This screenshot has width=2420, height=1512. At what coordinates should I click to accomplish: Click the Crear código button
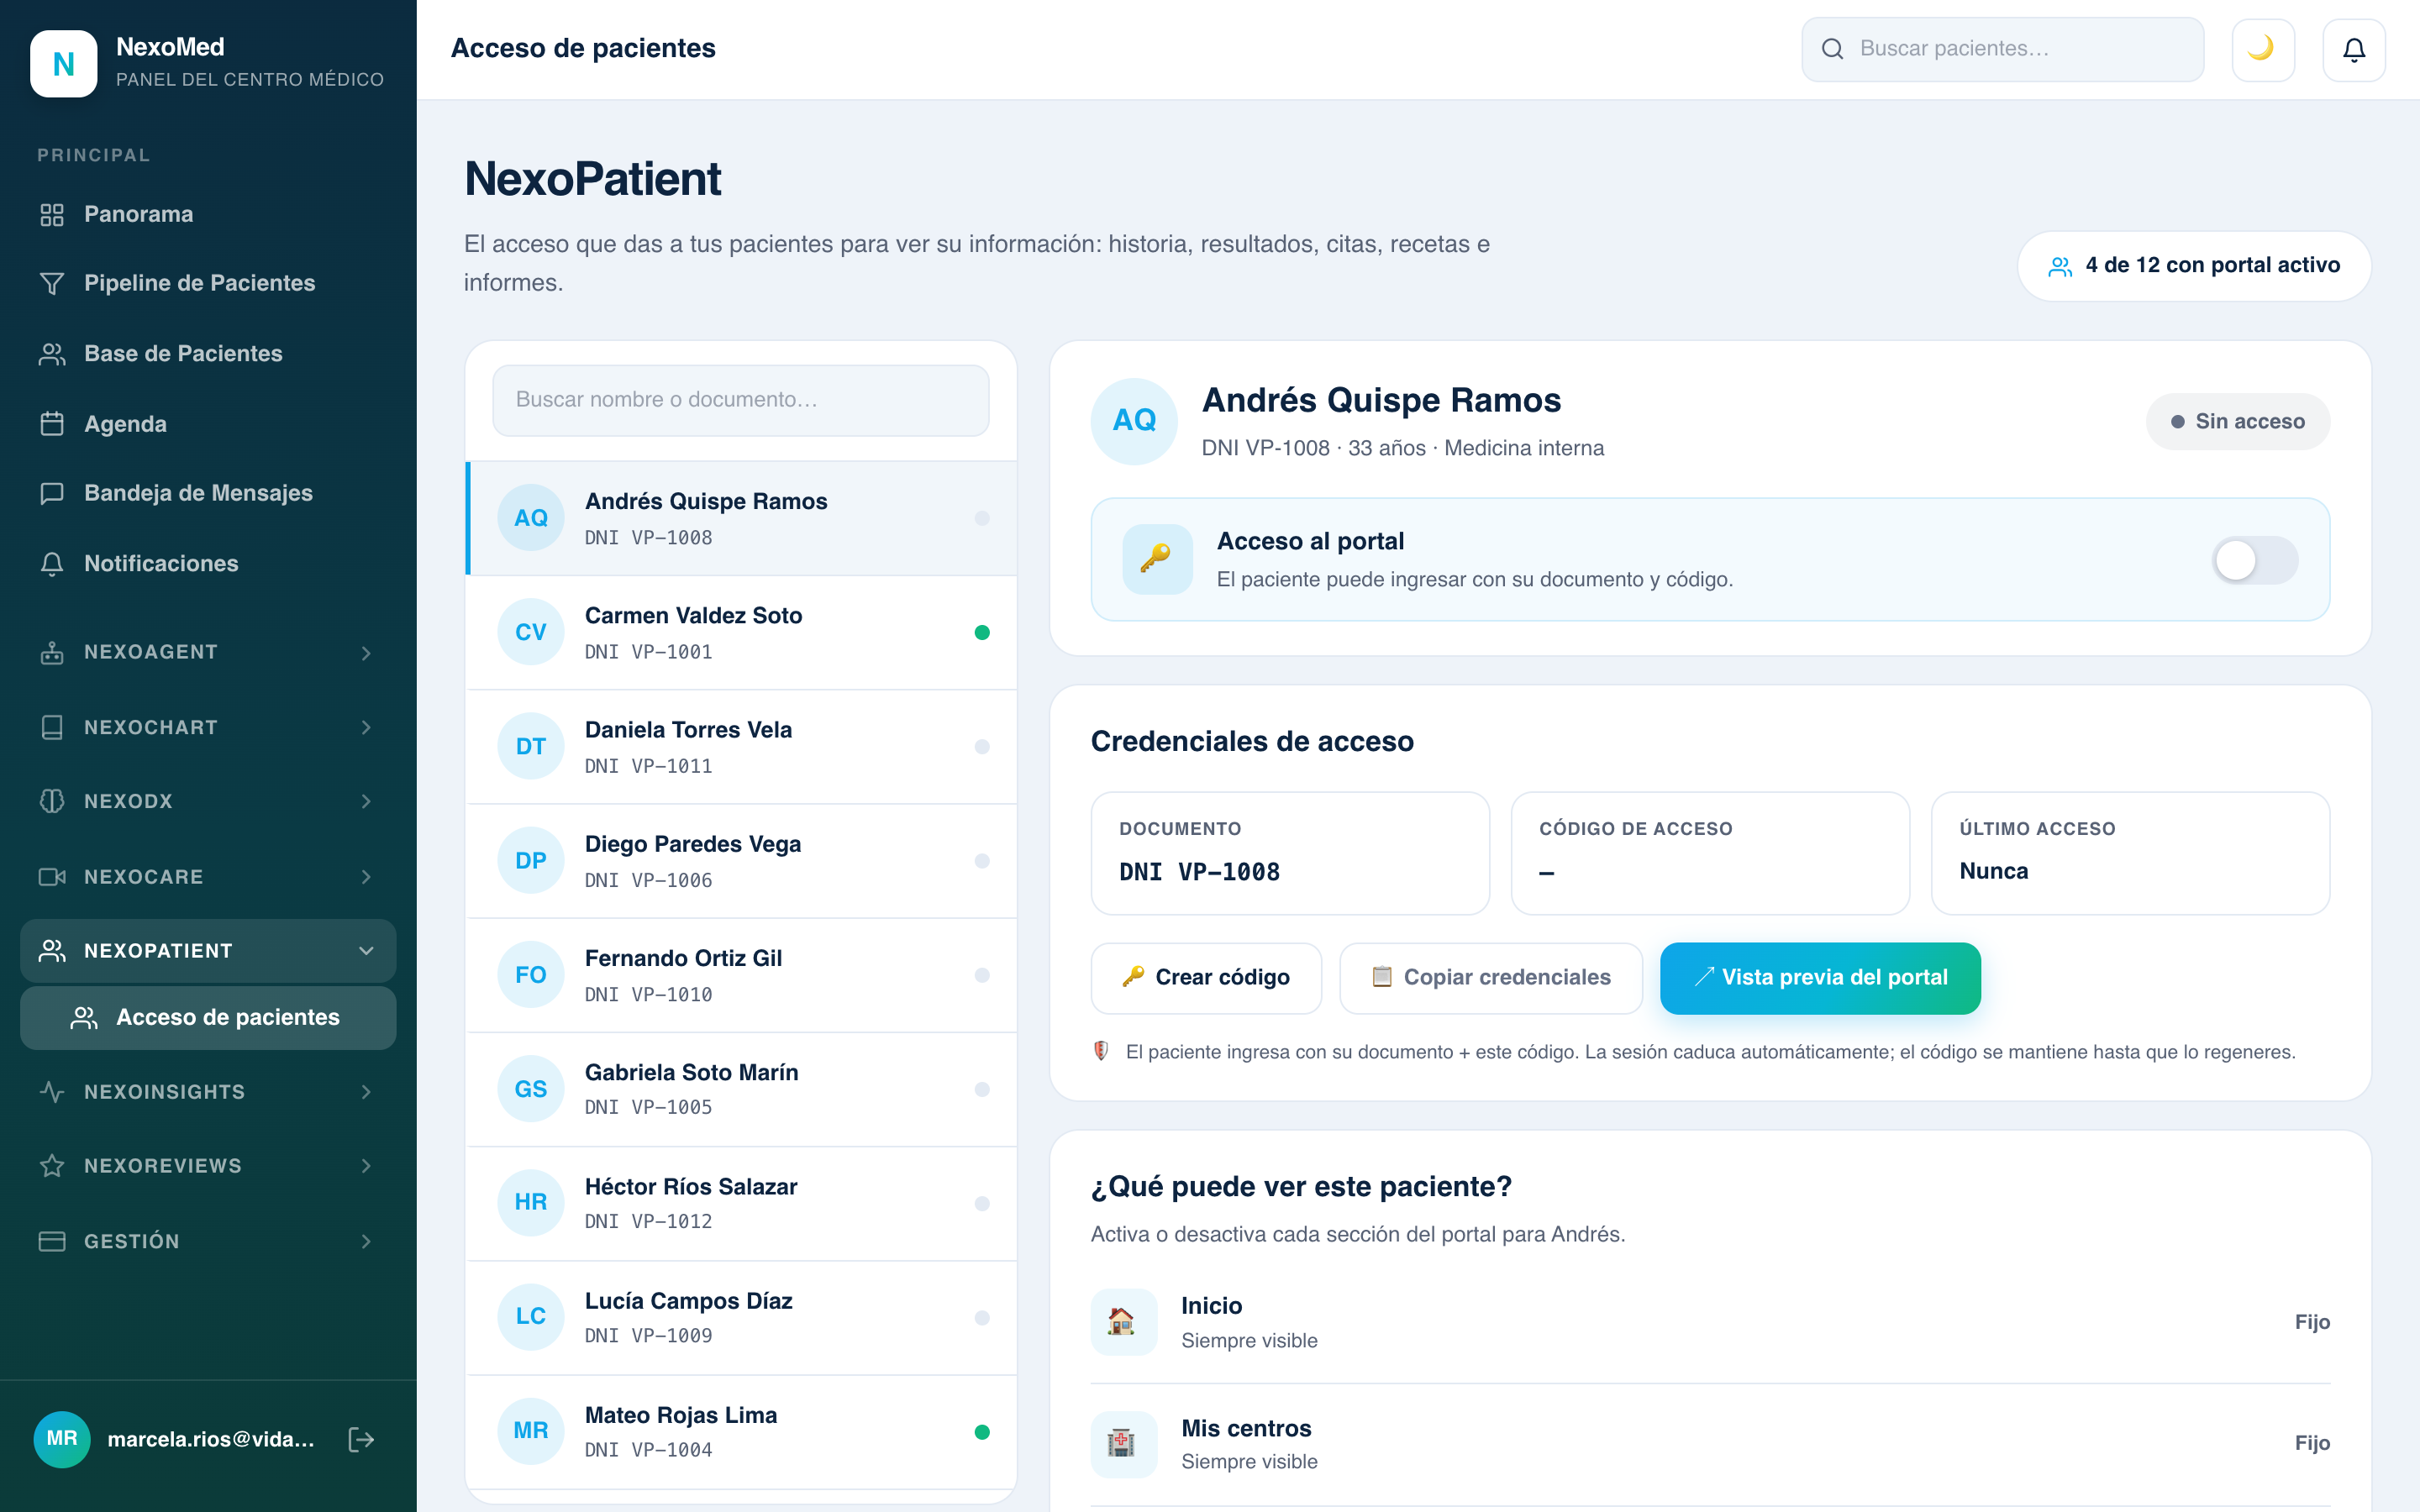pos(1206,977)
